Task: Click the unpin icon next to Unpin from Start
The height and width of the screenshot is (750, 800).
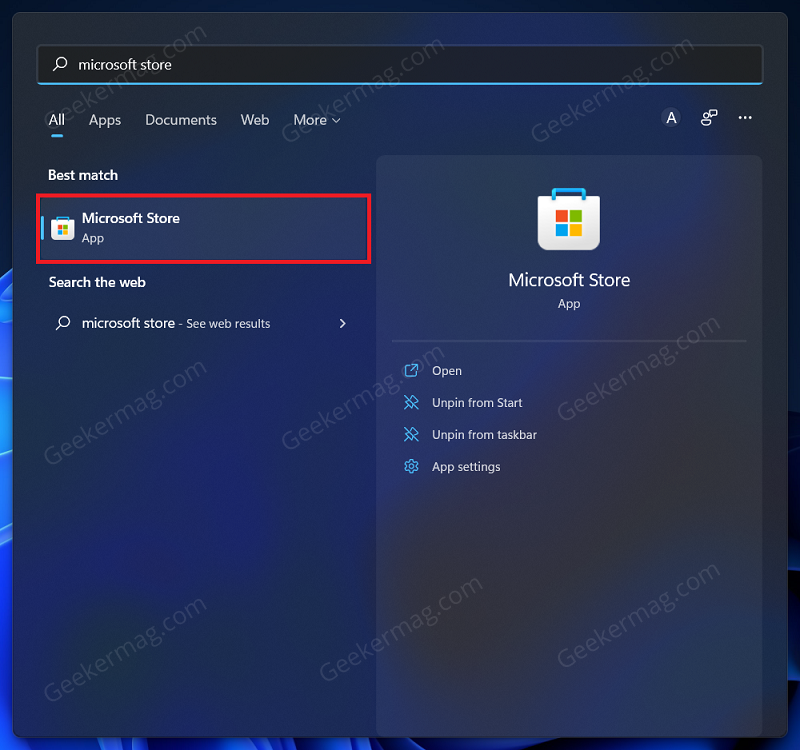Action: pos(411,403)
